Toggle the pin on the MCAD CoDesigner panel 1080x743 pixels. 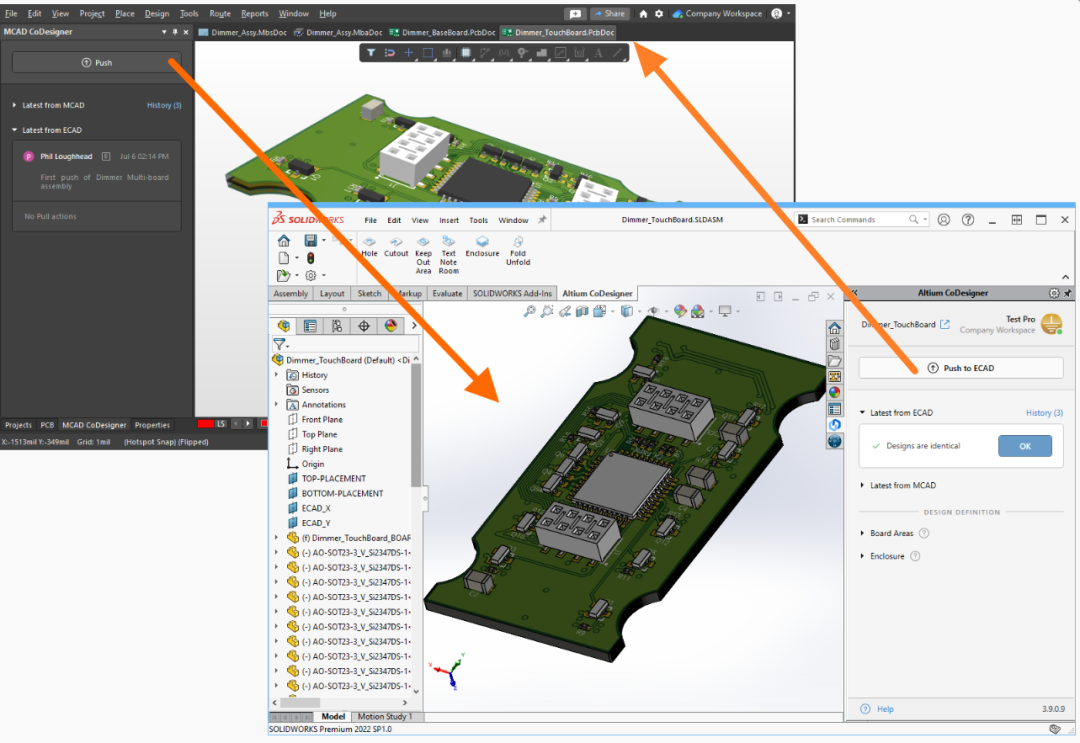tap(175, 32)
